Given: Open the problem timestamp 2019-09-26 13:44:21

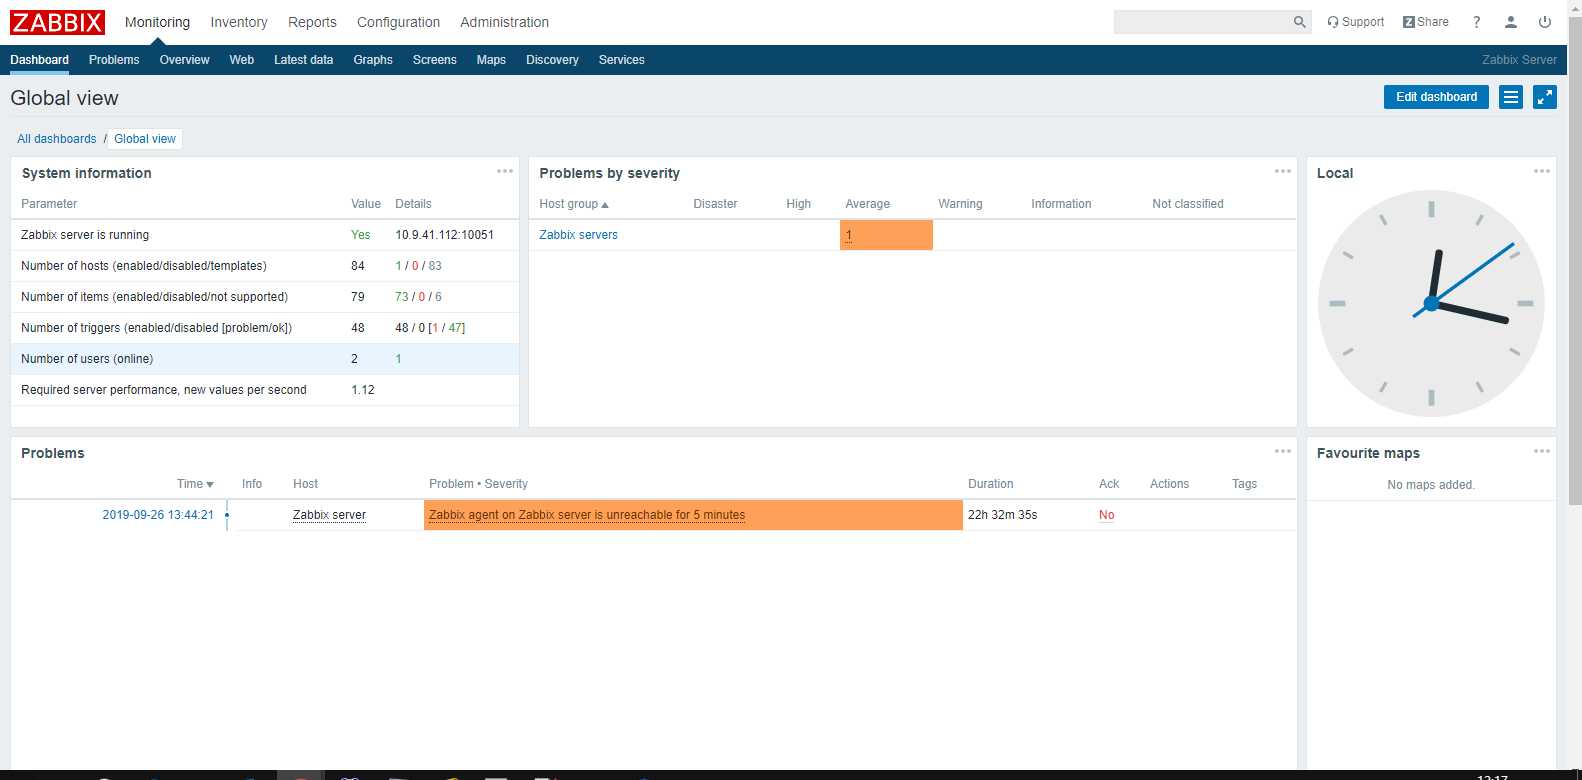Looking at the screenshot, I should (x=158, y=515).
